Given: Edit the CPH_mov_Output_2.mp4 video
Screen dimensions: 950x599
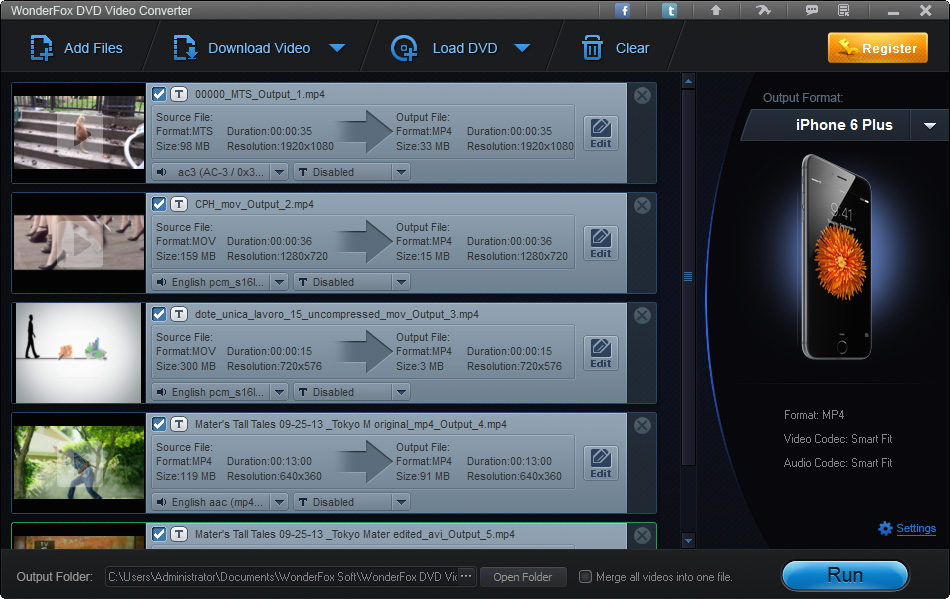Looking at the screenshot, I should pyautogui.click(x=600, y=243).
